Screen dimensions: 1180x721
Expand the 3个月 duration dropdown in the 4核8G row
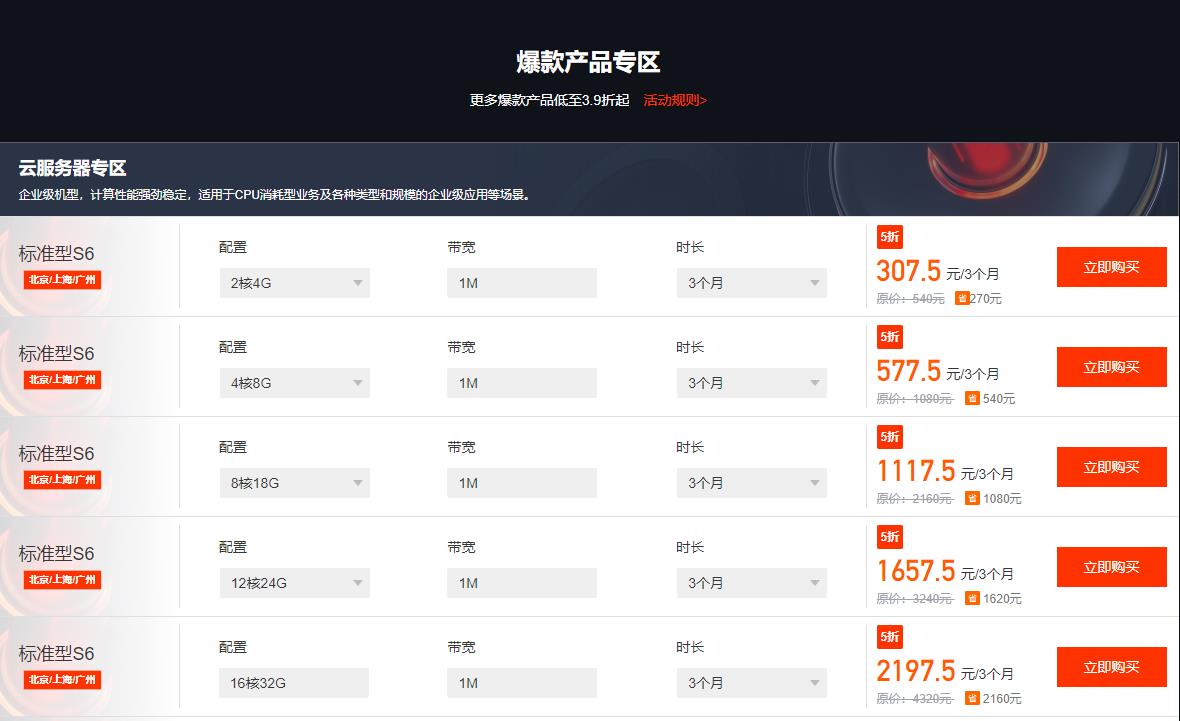point(751,383)
